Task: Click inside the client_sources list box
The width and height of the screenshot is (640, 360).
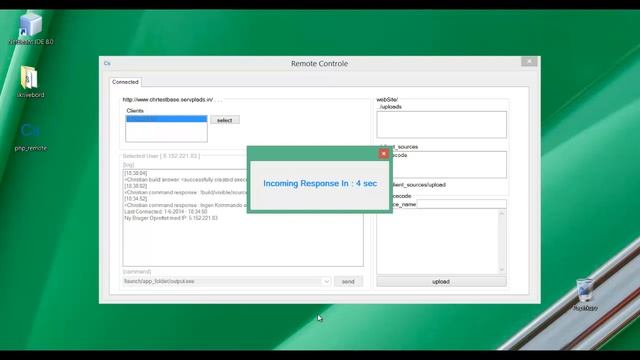Action: (442, 164)
